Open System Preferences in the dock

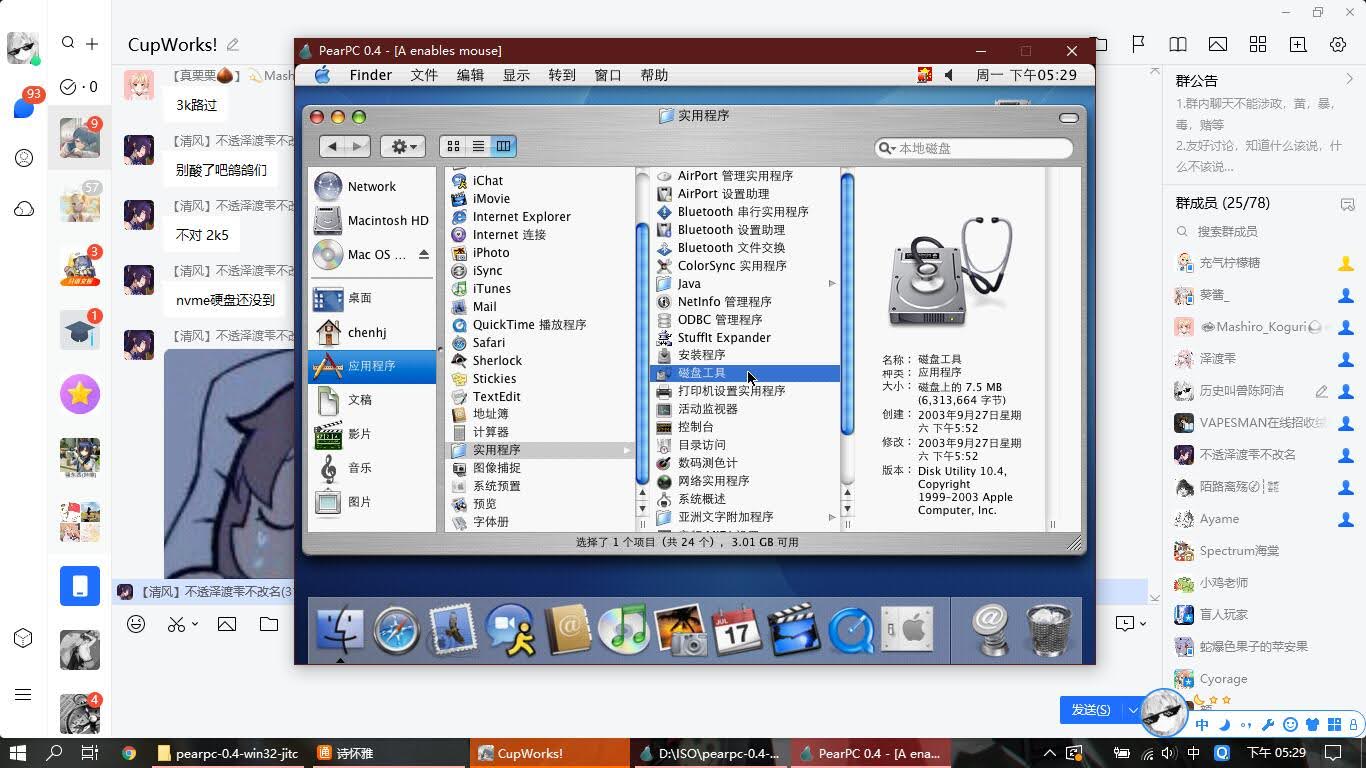(x=907, y=630)
